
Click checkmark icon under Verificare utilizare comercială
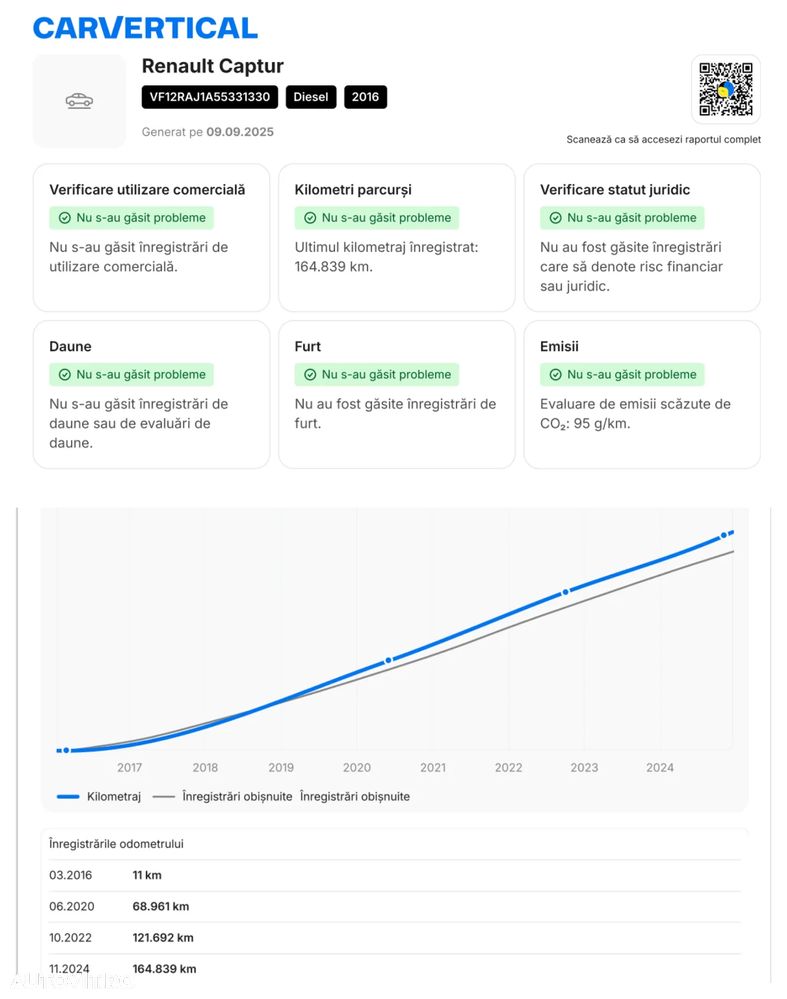coord(65,218)
